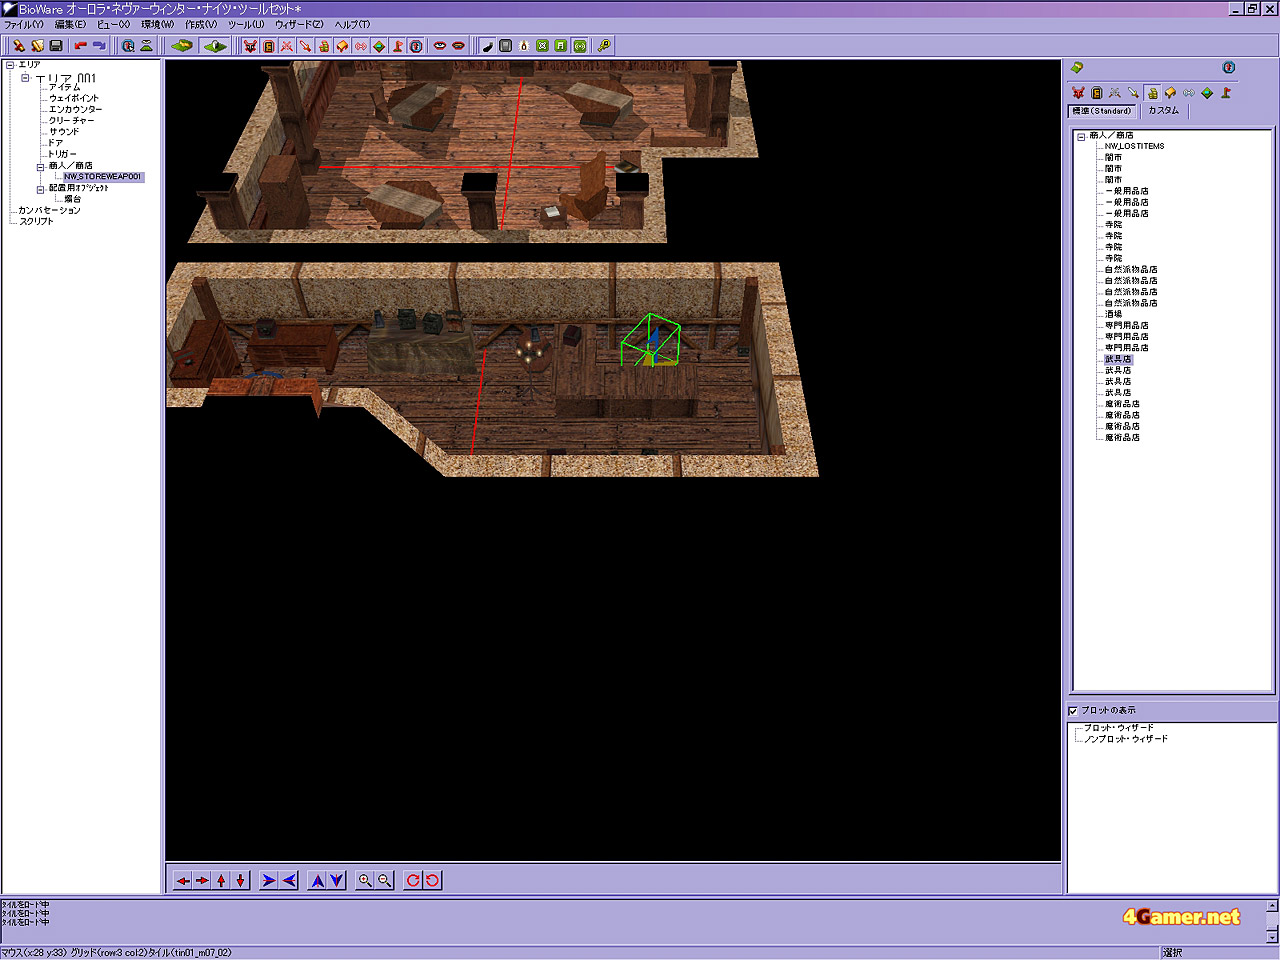Switch to the 標準(Standard) palette tab
Image resolution: width=1280 pixels, height=960 pixels.
tap(1102, 111)
